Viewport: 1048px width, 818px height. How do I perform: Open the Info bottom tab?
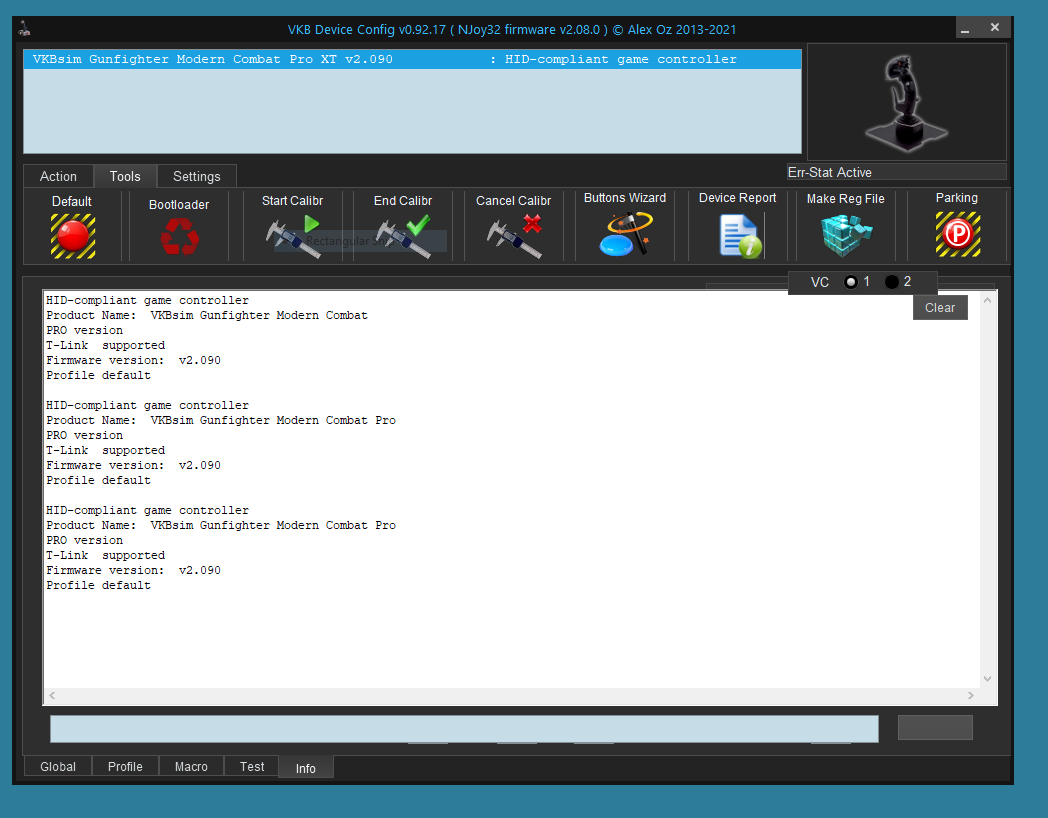305,769
